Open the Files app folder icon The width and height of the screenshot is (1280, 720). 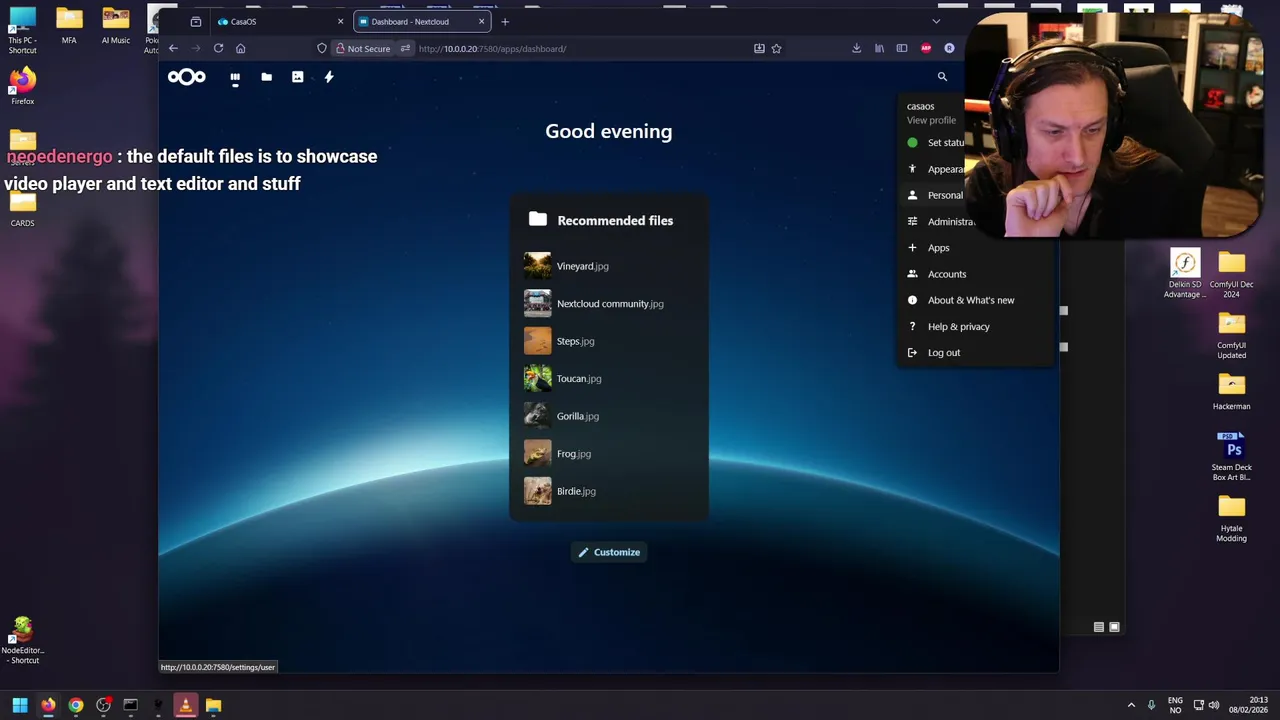click(266, 77)
